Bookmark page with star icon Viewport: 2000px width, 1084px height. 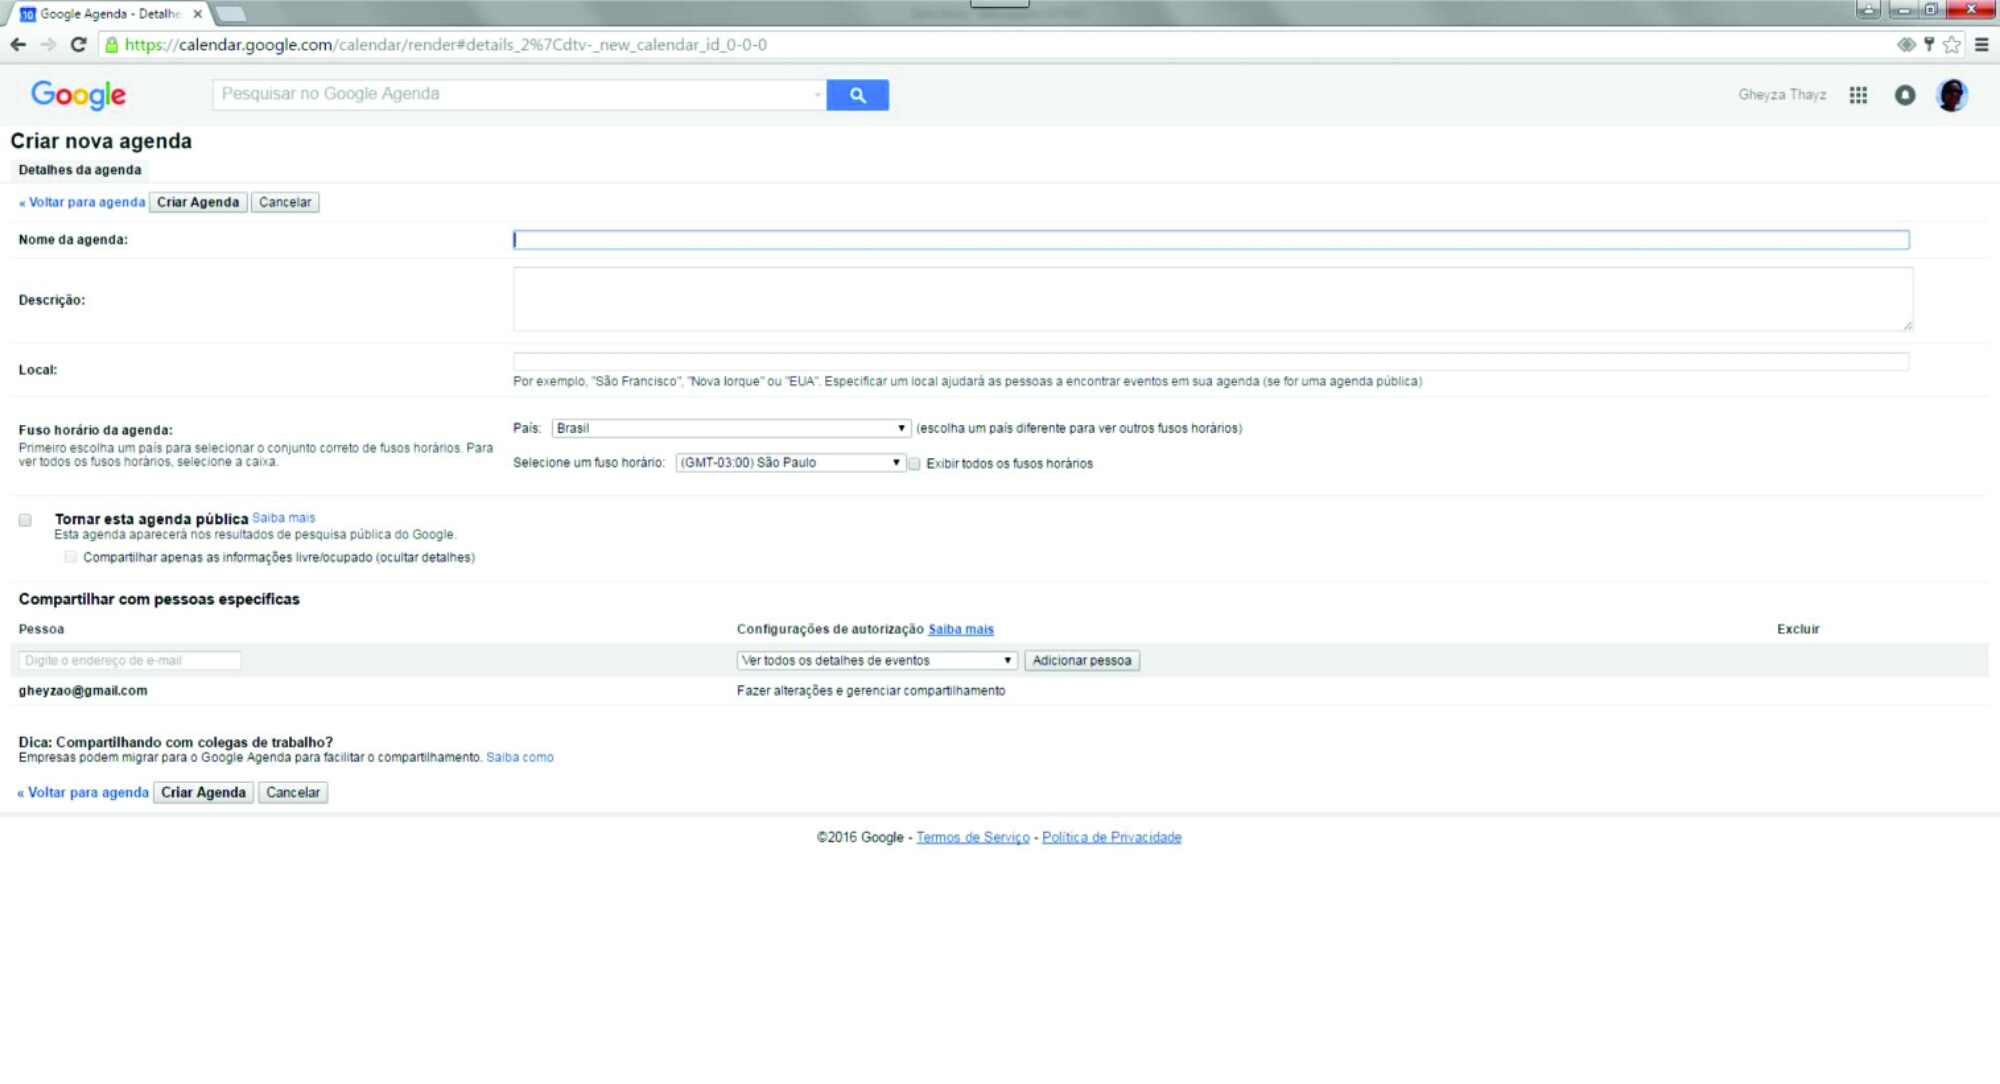(x=1952, y=45)
